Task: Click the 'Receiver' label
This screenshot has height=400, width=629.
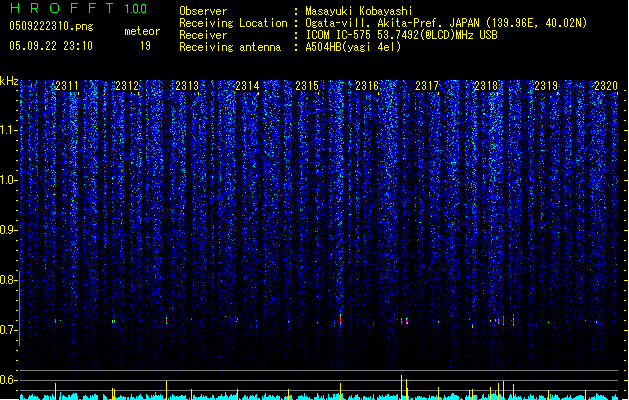Action: point(203,35)
